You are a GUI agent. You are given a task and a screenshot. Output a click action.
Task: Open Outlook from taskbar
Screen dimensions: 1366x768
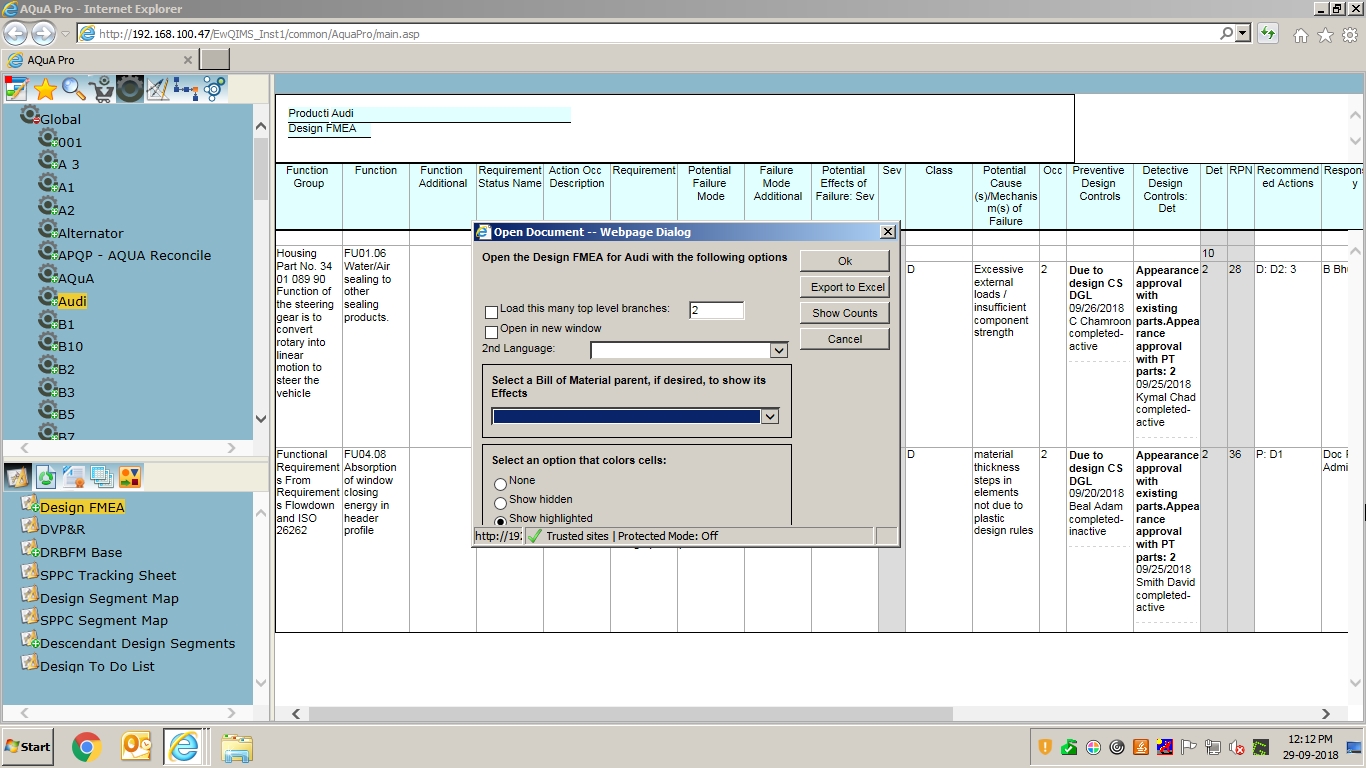click(x=136, y=747)
